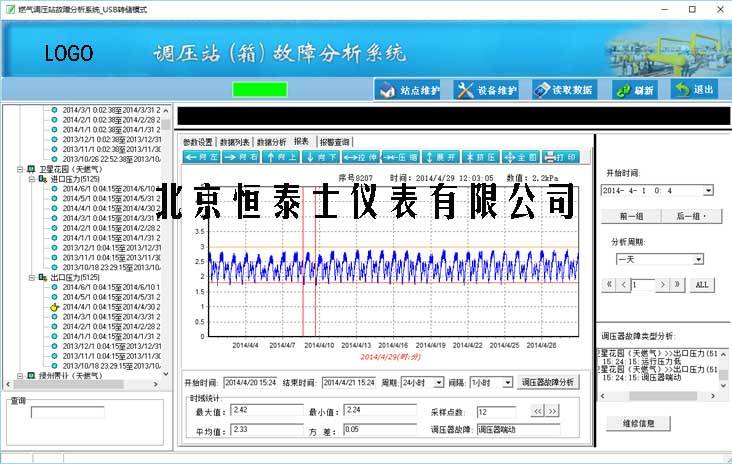This screenshot has height=464, width=732.
Task: Select 2014/6/1 0:04:15 entry under 进口压力
Action: point(109,189)
